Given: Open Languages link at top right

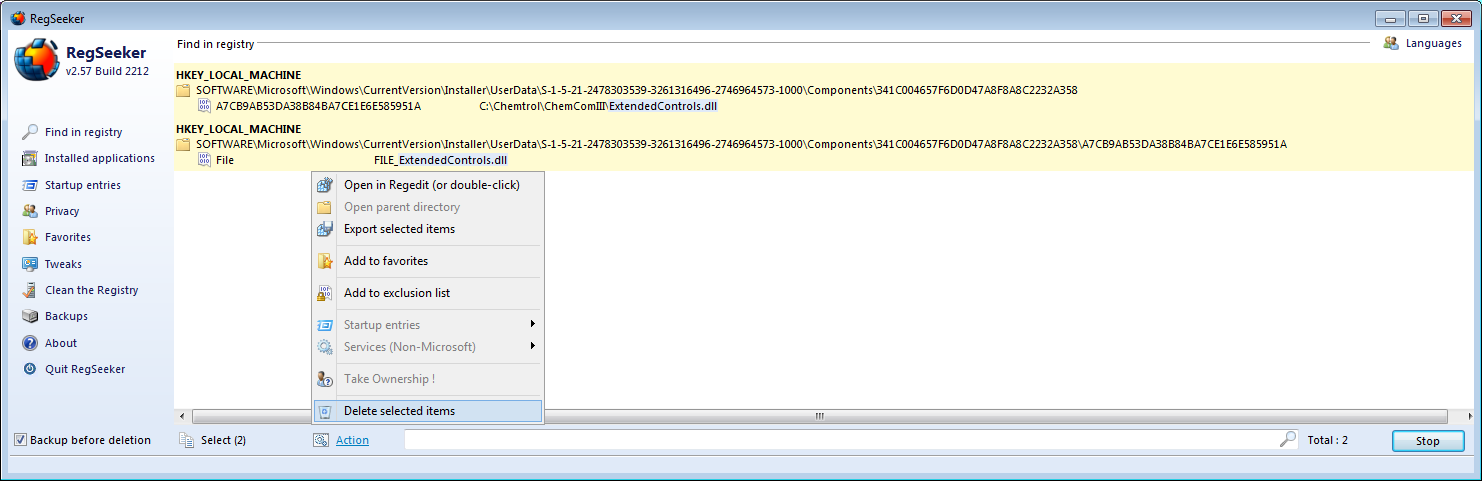Looking at the screenshot, I should click(1434, 44).
